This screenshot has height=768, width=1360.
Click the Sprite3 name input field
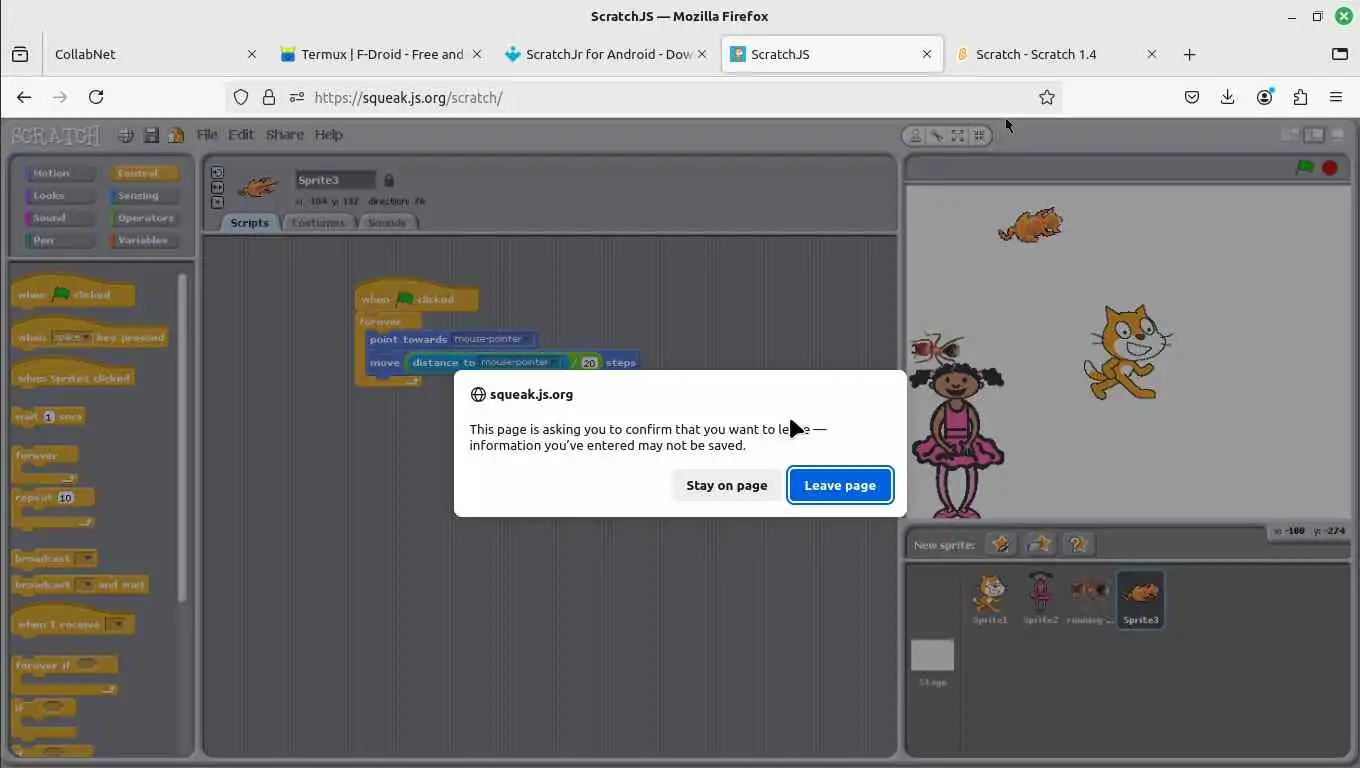tap(335, 180)
